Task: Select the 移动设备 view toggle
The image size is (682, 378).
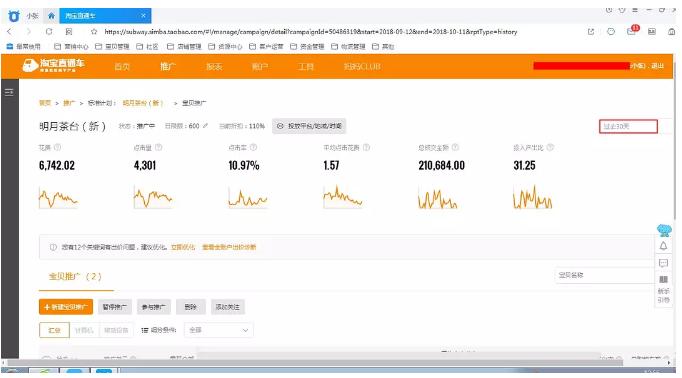Action: tap(116, 330)
